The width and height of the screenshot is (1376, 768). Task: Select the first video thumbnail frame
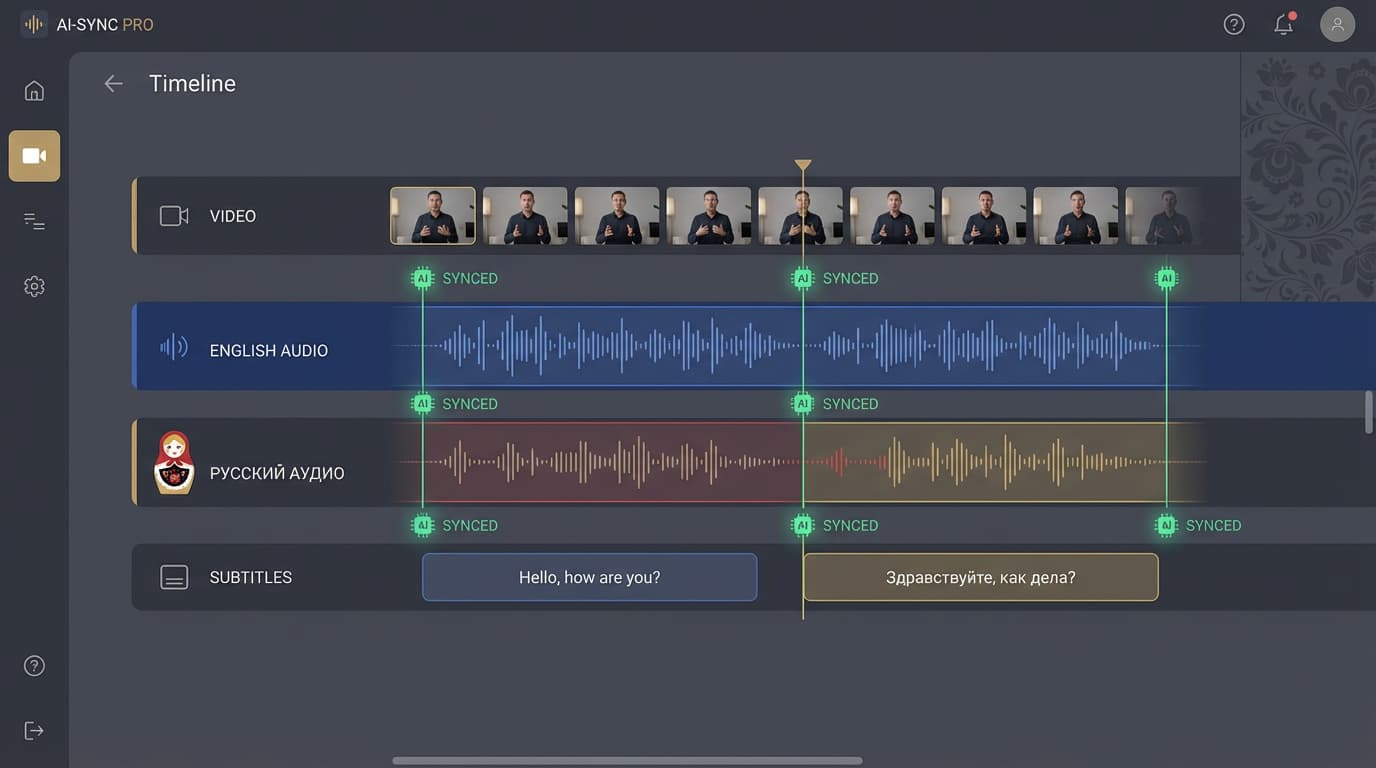click(433, 216)
